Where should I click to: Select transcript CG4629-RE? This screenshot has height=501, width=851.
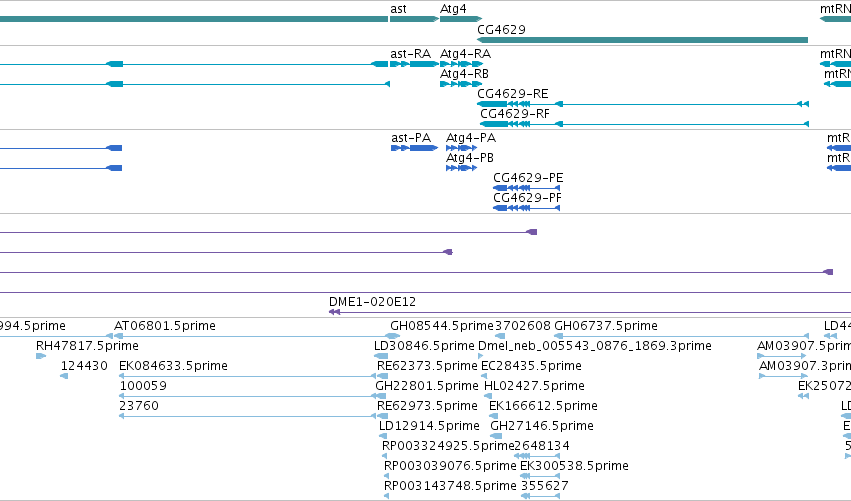(x=643, y=104)
